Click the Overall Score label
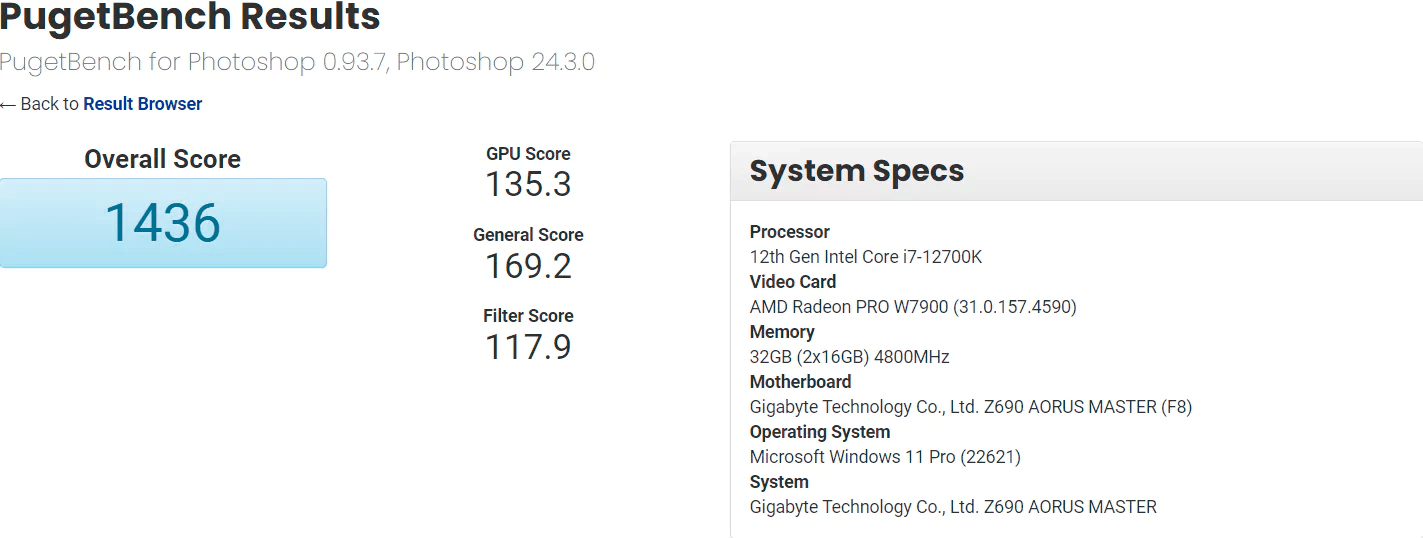 click(x=162, y=159)
